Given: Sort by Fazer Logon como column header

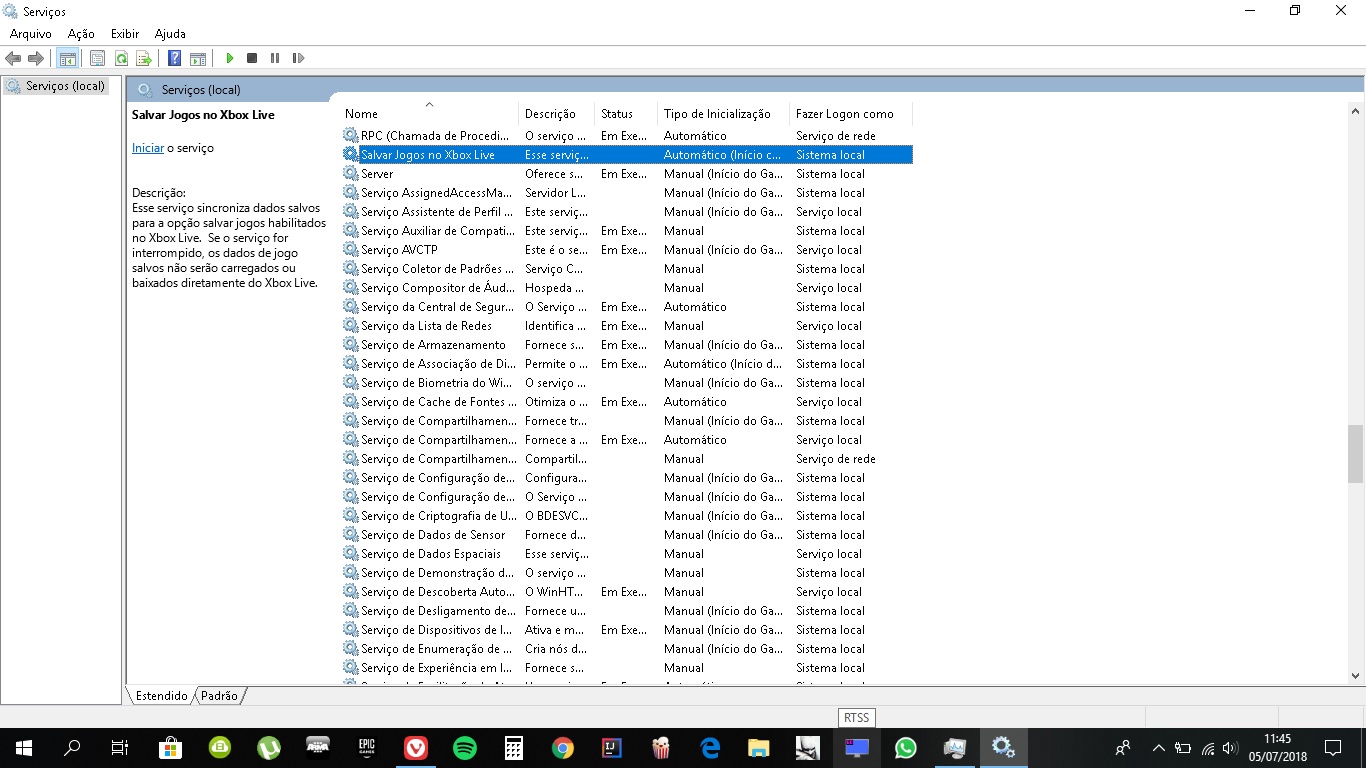Looking at the screenshot, I should (x=851, y=114).
